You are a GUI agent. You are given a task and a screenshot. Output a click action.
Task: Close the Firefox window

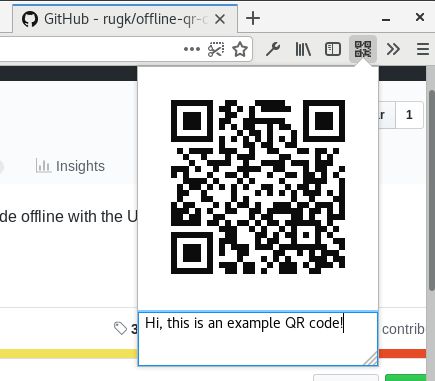[420, 17]
